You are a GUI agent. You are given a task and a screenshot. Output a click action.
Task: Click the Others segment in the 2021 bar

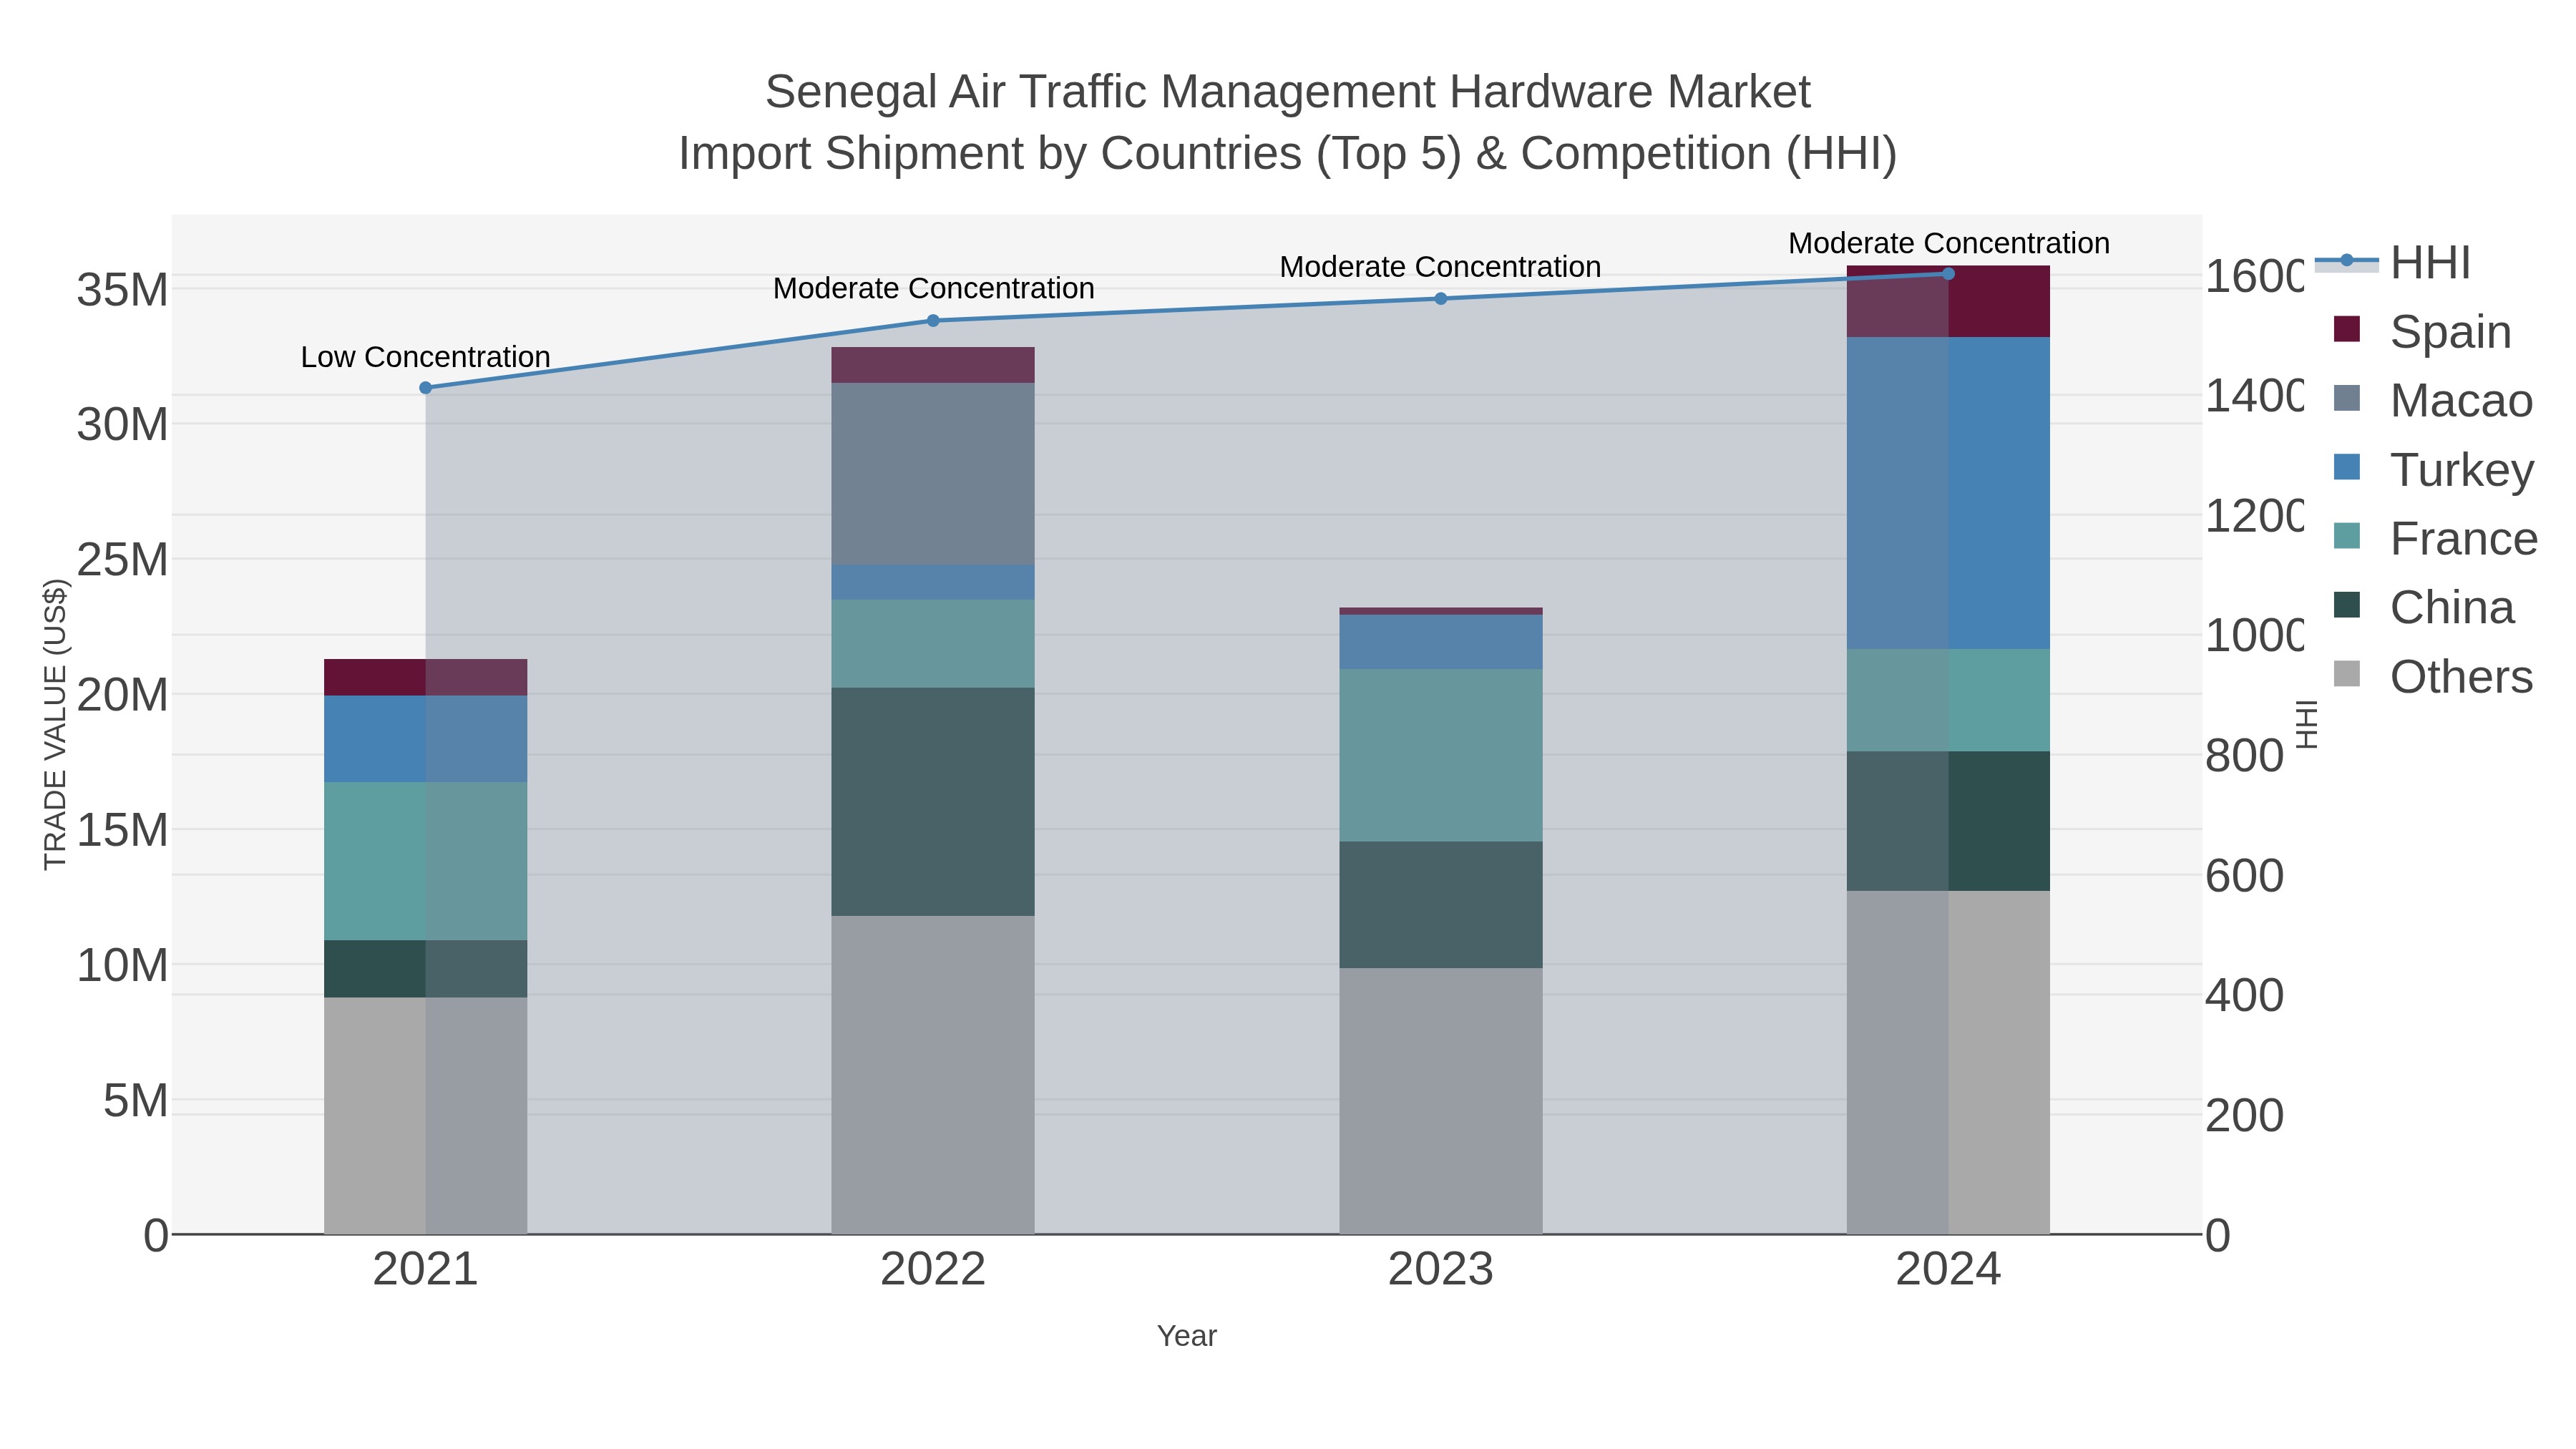(425, 1115)
